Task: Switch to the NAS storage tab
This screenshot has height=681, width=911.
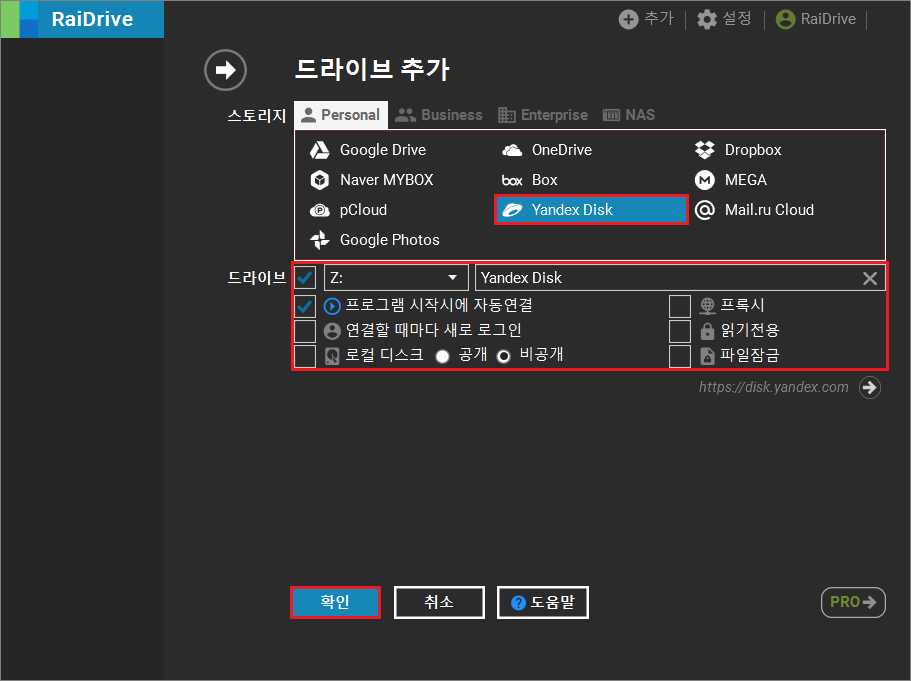Action: [629, 115]
